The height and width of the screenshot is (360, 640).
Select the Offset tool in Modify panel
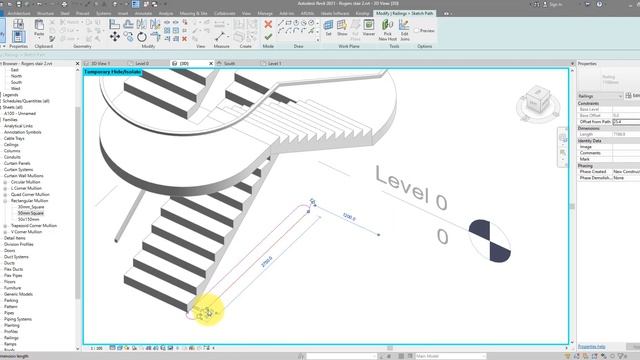(x=128, y=24)
